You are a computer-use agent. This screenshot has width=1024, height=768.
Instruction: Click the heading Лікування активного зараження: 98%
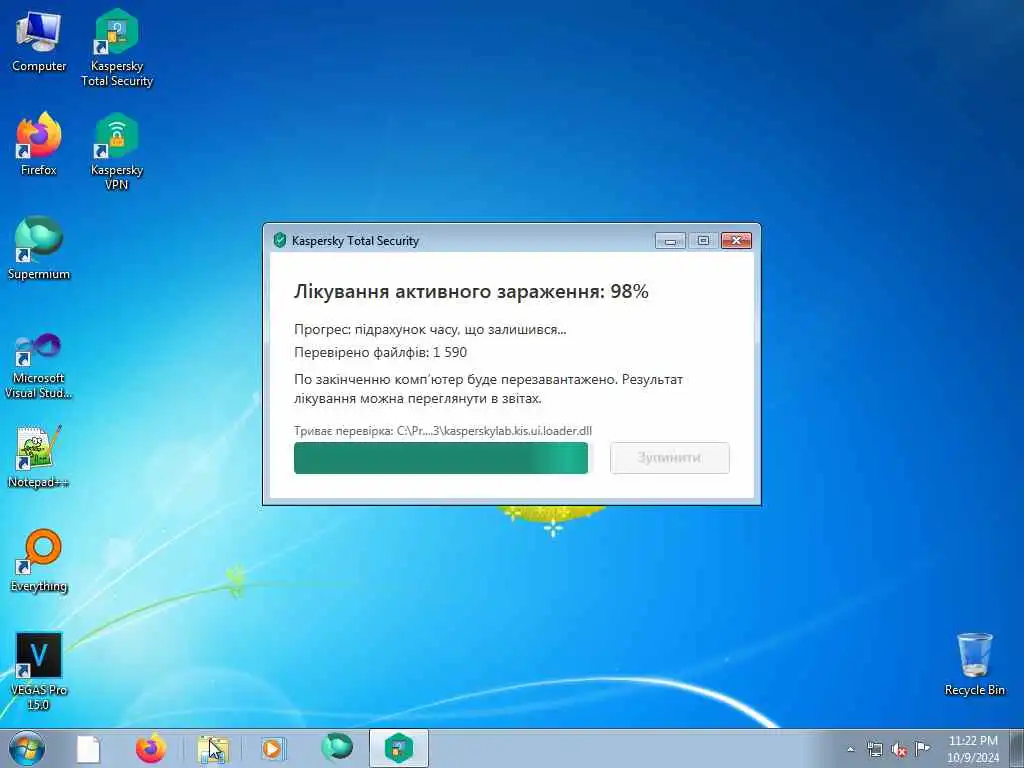[x=471, y=291]
